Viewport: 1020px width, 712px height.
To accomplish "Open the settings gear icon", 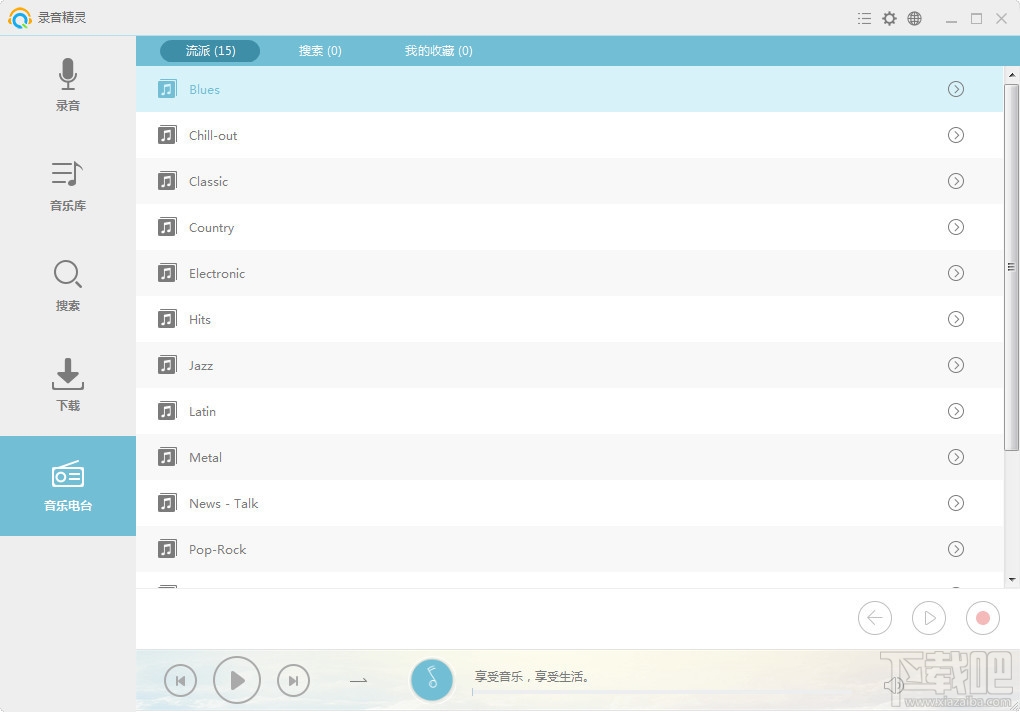I will click(x=889, y=17).
